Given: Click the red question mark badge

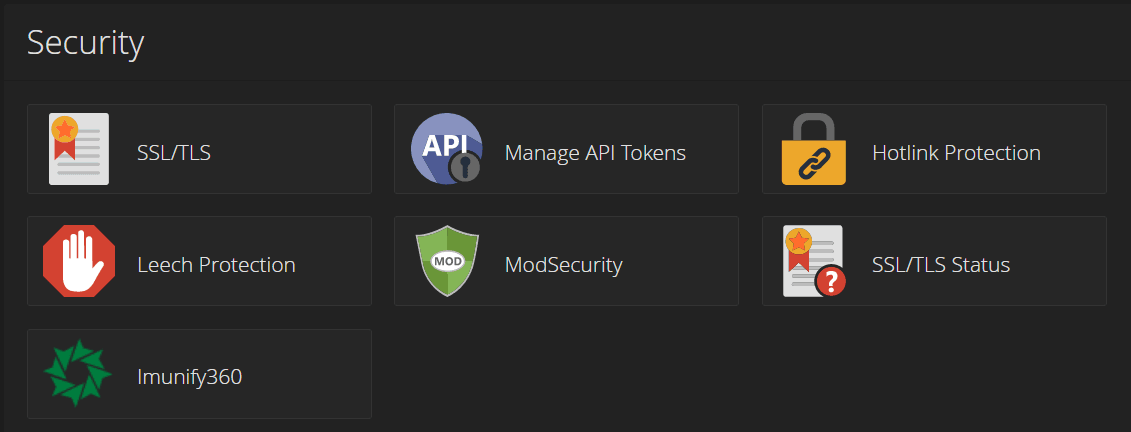Looking at the screenshot, I should pyautogui.click(x=831, y=282).
